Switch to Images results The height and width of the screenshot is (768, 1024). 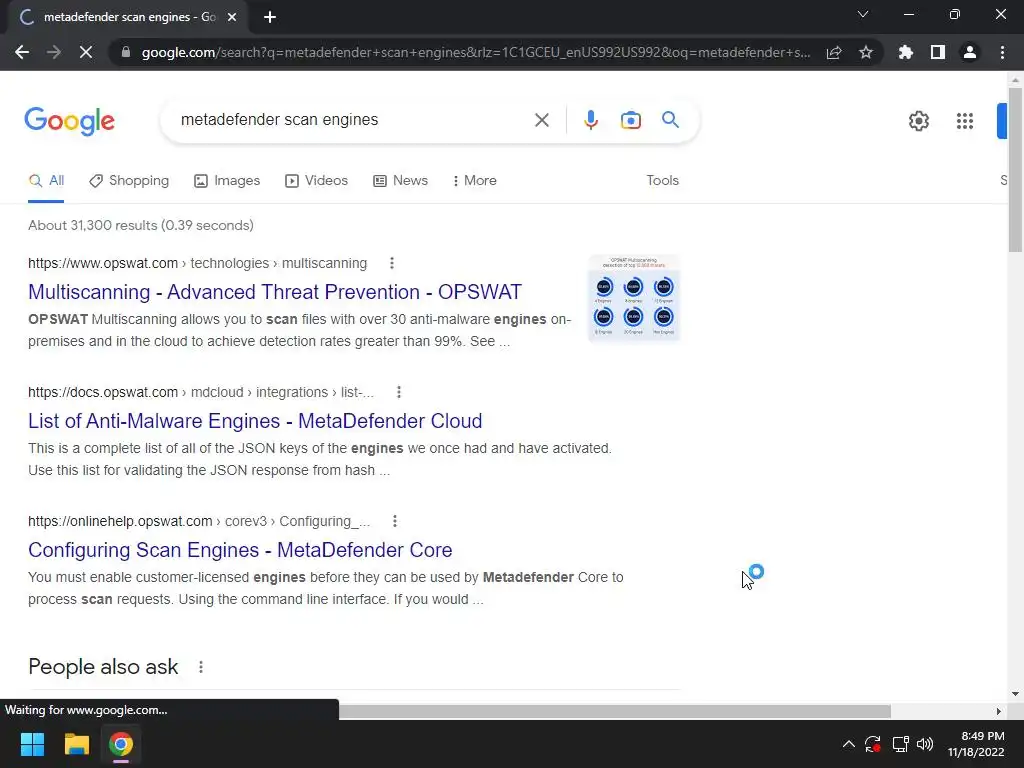coord(227,181)
